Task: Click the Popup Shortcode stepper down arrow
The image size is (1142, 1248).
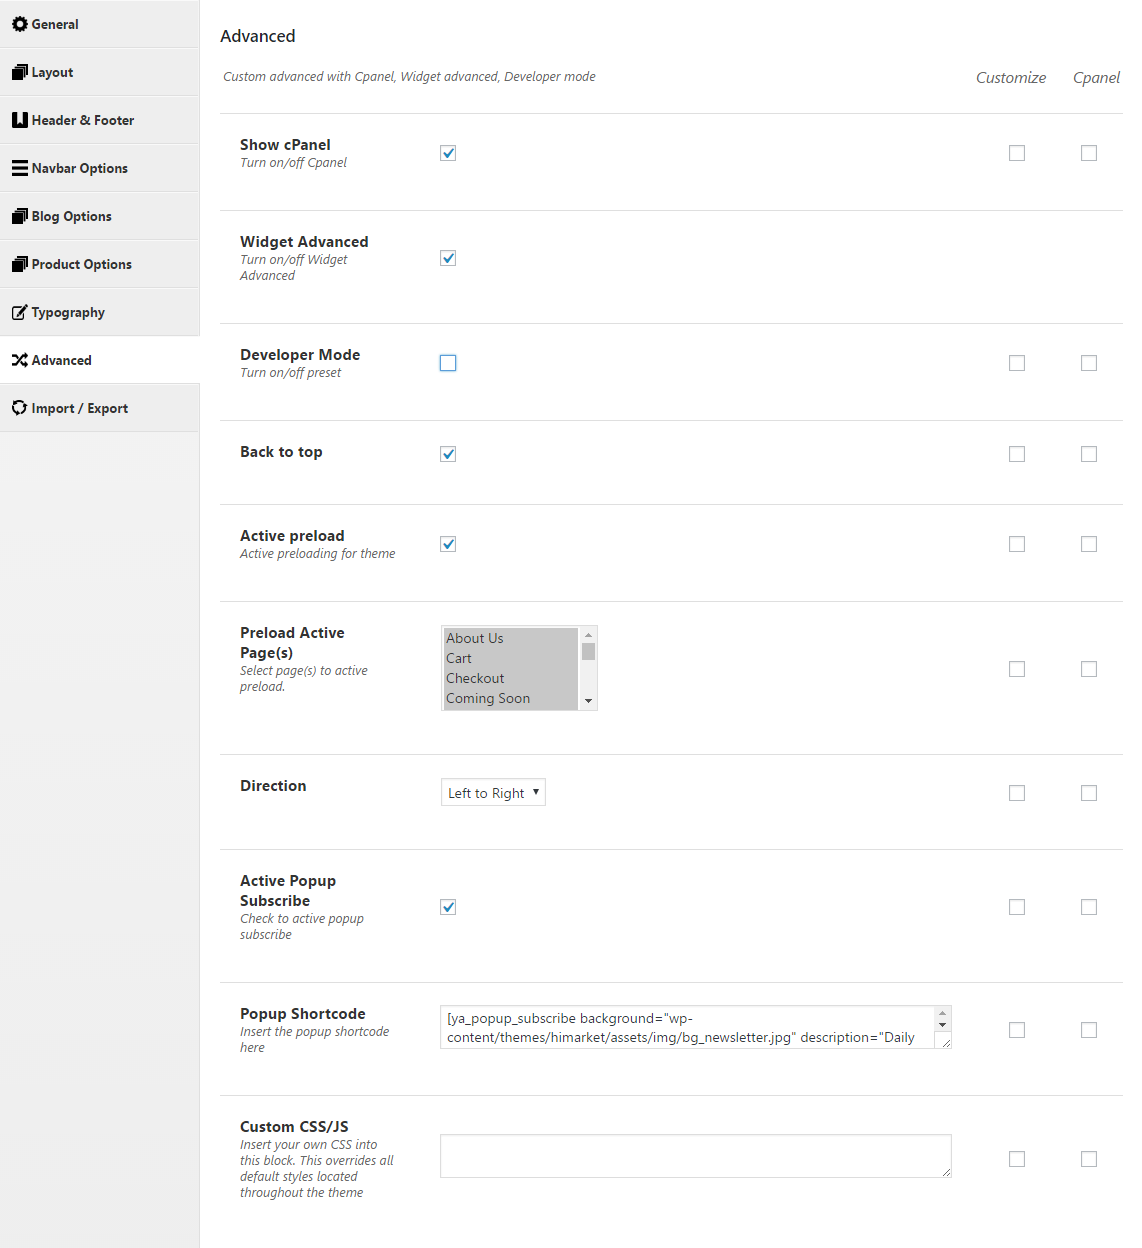Action: (x=942, y=1025)
